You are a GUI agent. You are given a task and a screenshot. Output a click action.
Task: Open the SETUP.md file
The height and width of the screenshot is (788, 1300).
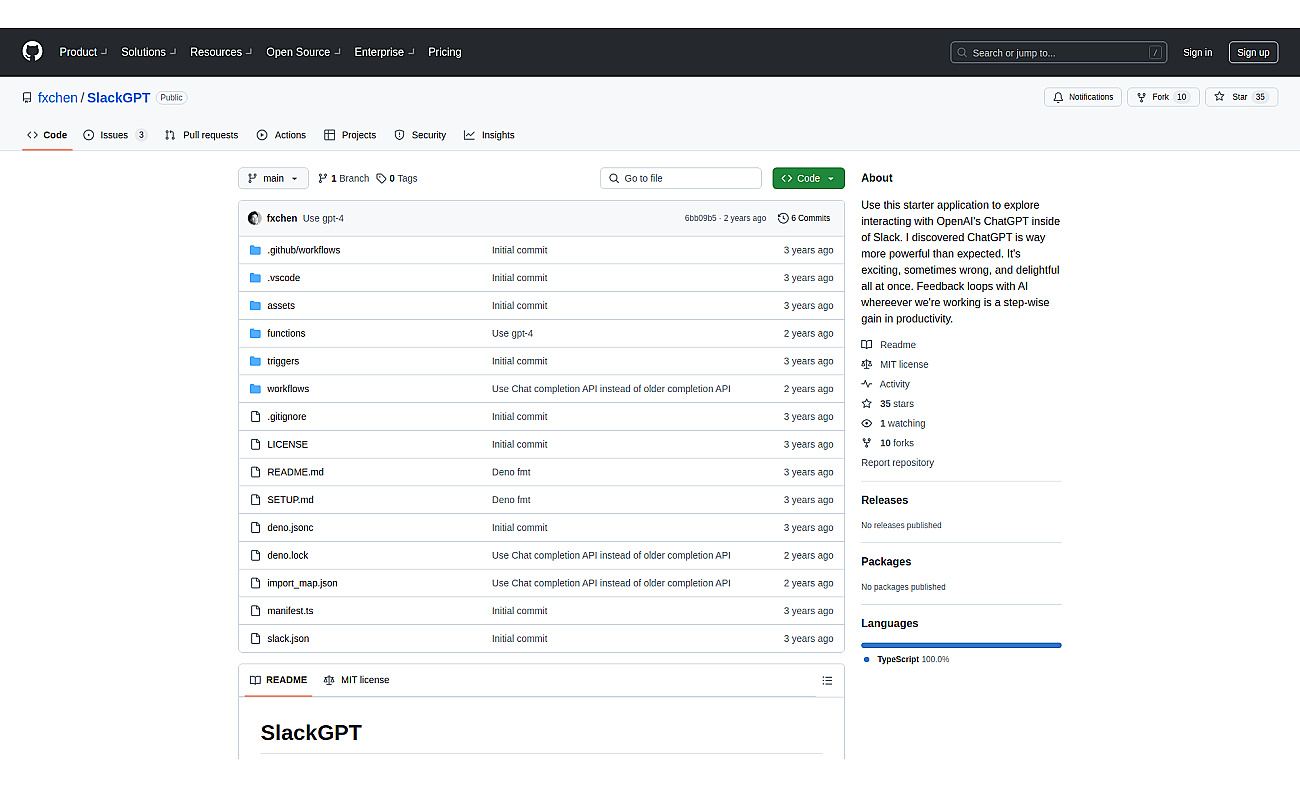(x=290, y=500)
